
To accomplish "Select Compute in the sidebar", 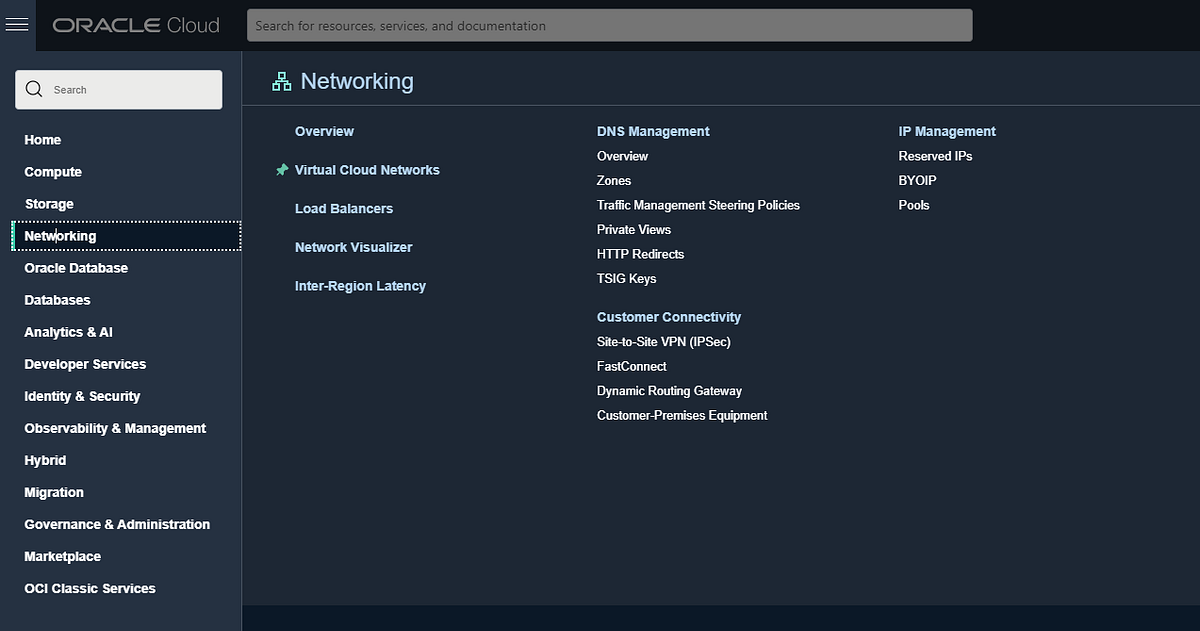I will pyautogui.click(x=52, y=171).
